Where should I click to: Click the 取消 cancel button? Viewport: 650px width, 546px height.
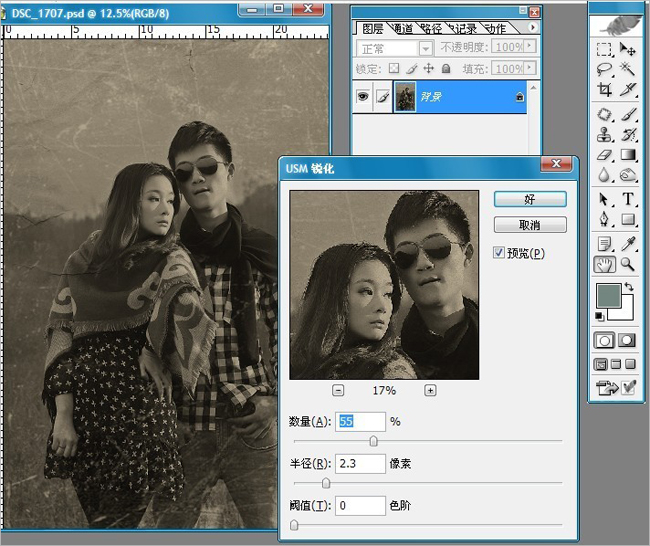530,225
